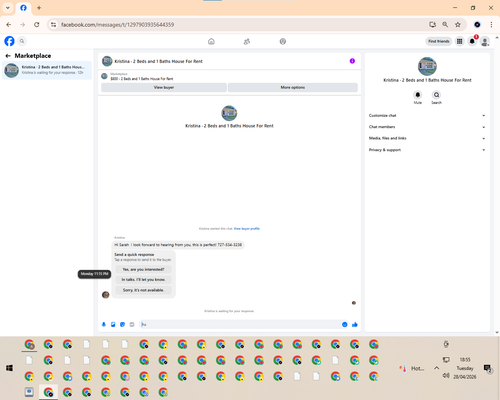The width and height of the screenshot is (500, 400).
Task: Go back with Marketplace arrow
Action: pyautogui.click(x=8, y=56)
